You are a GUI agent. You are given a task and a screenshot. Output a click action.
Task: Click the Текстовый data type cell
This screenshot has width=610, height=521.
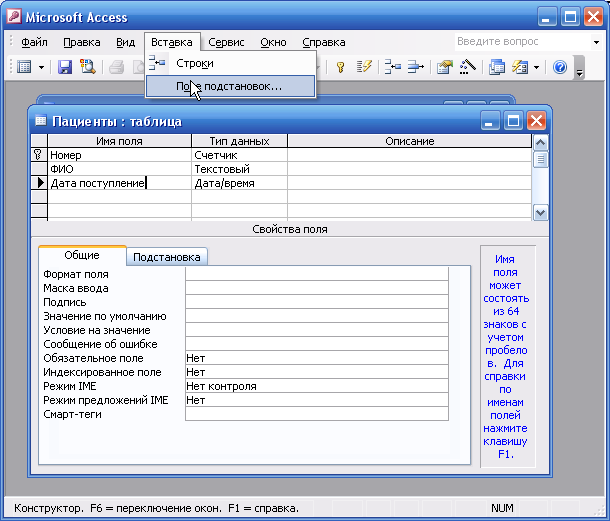click(x=239, y=169)
